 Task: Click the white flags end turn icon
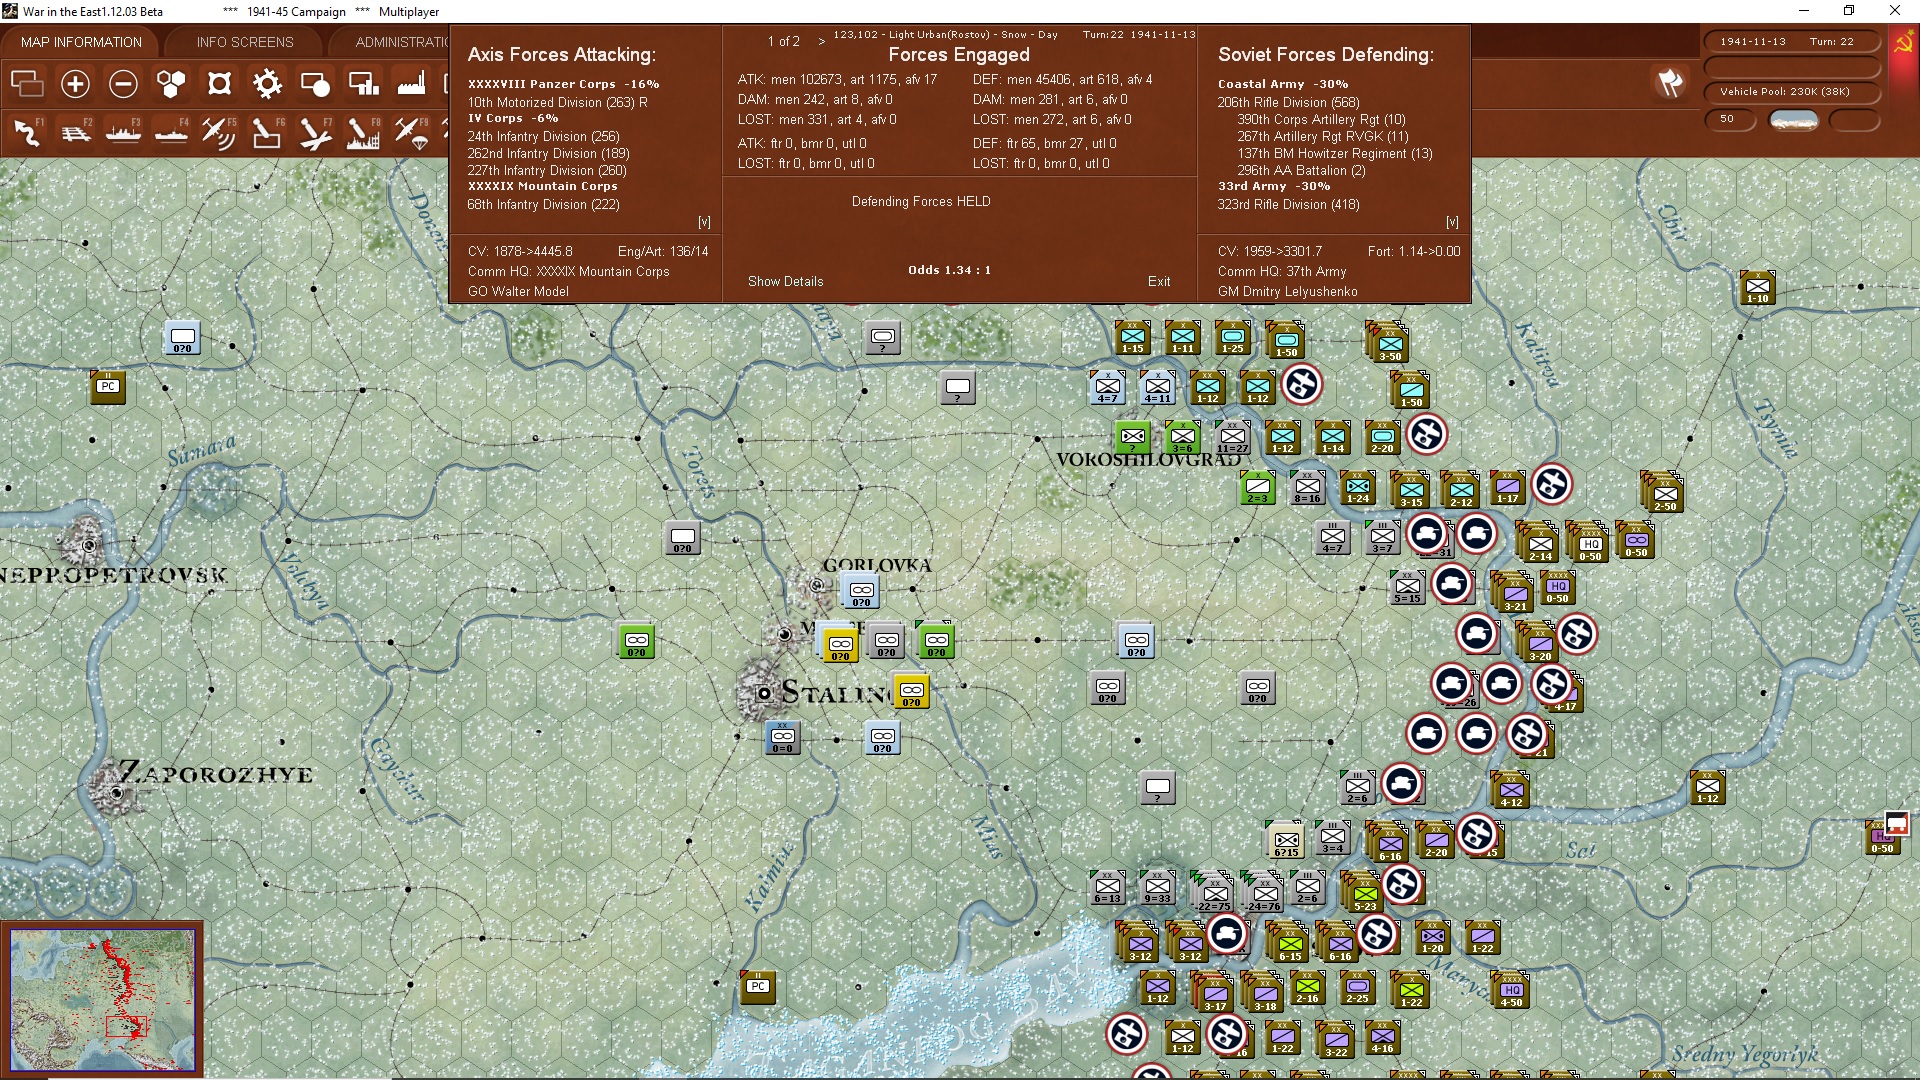pyautogui.click(x=1670, y=83)
